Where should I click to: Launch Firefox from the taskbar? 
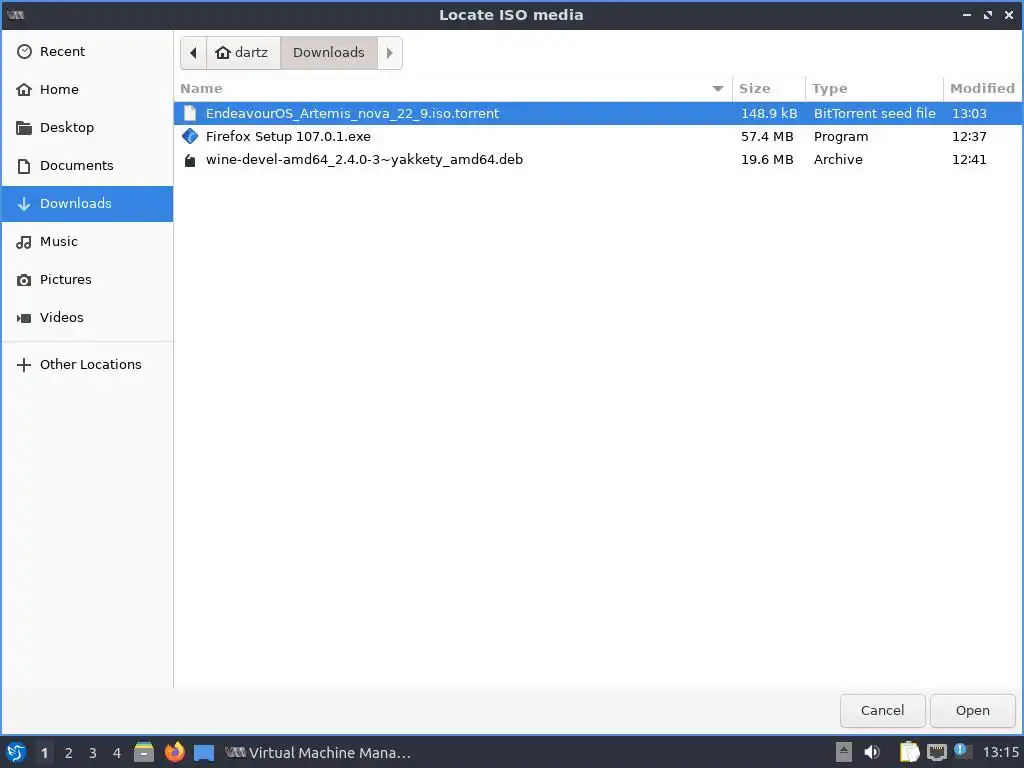[x=174, y=752]
